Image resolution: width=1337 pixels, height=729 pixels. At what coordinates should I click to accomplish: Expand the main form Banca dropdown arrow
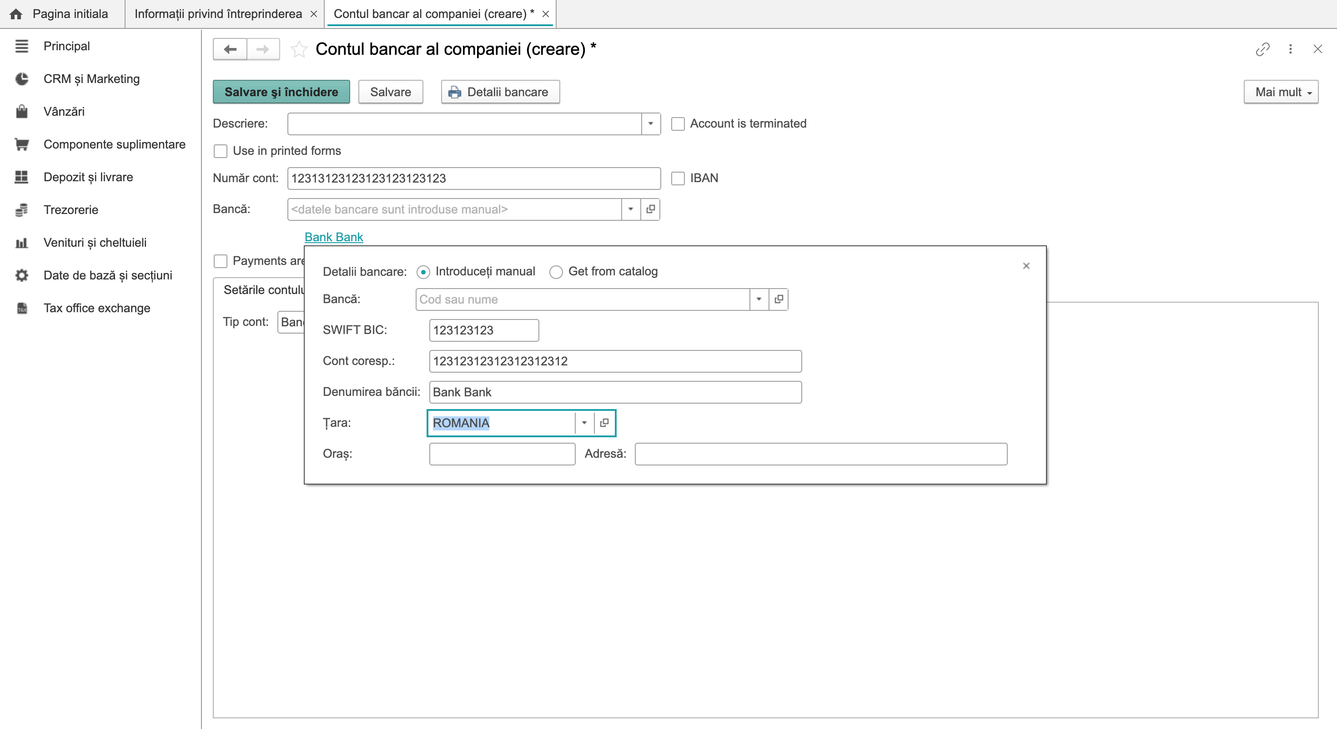click(x=631, y=209)
